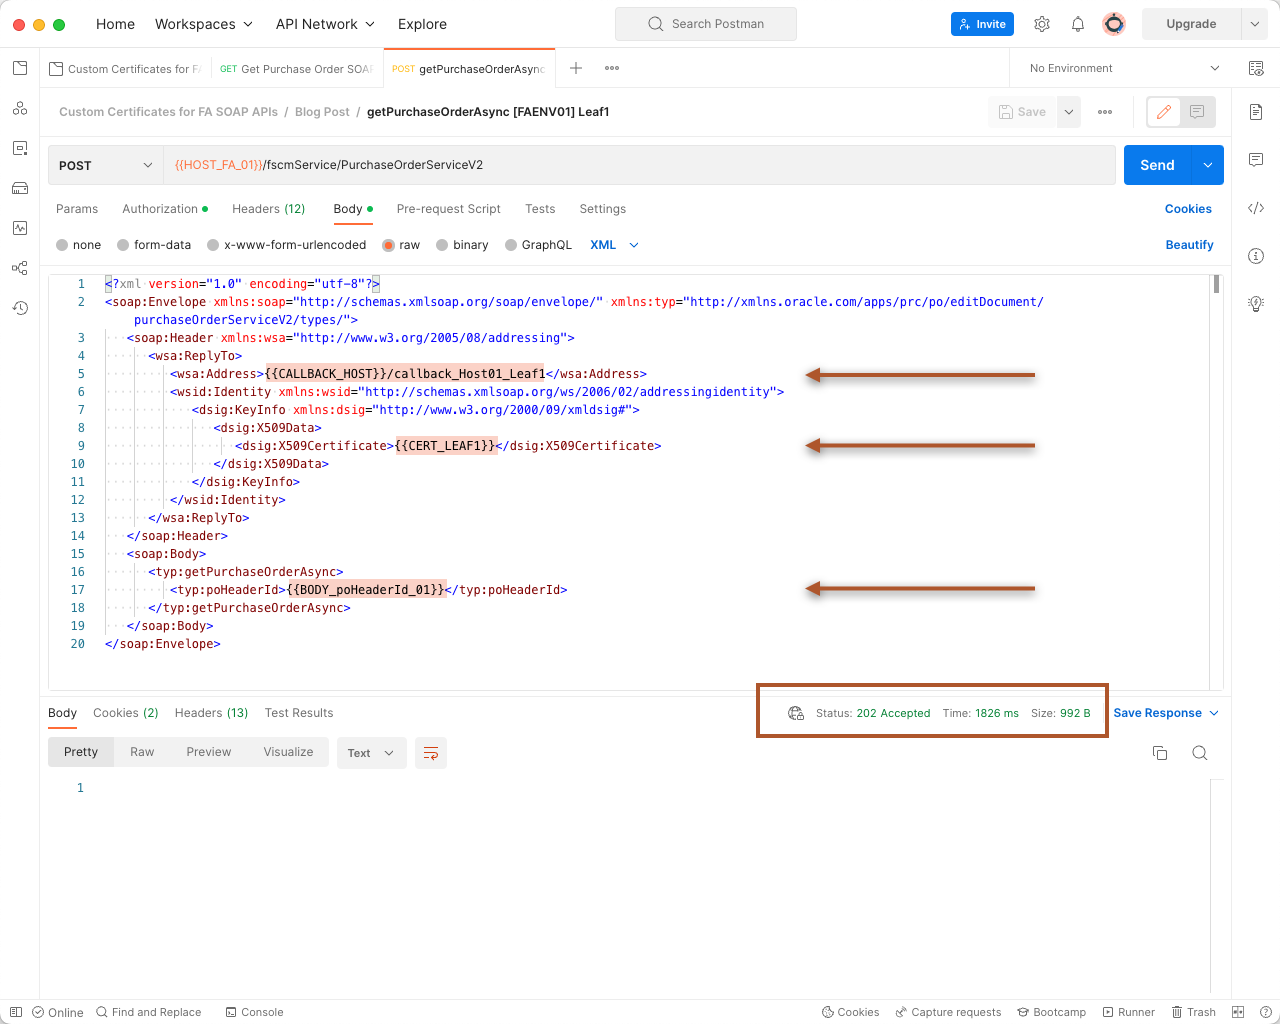1280x1024 pixels.
Task: Open the Environment quick look eye icon
Action: click(x=1256, y=68)
